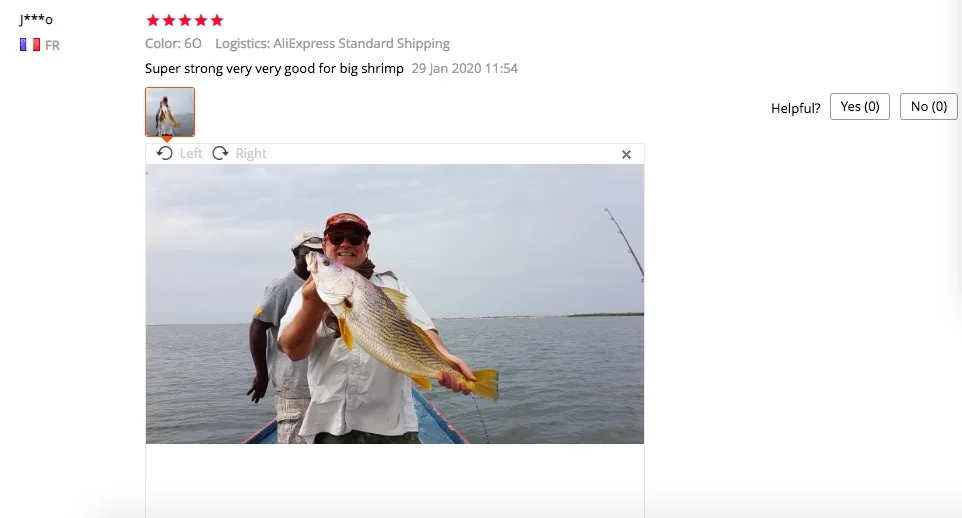Click the rotate left arrow icon
962x518 pixels.
(x=164, y=153)
